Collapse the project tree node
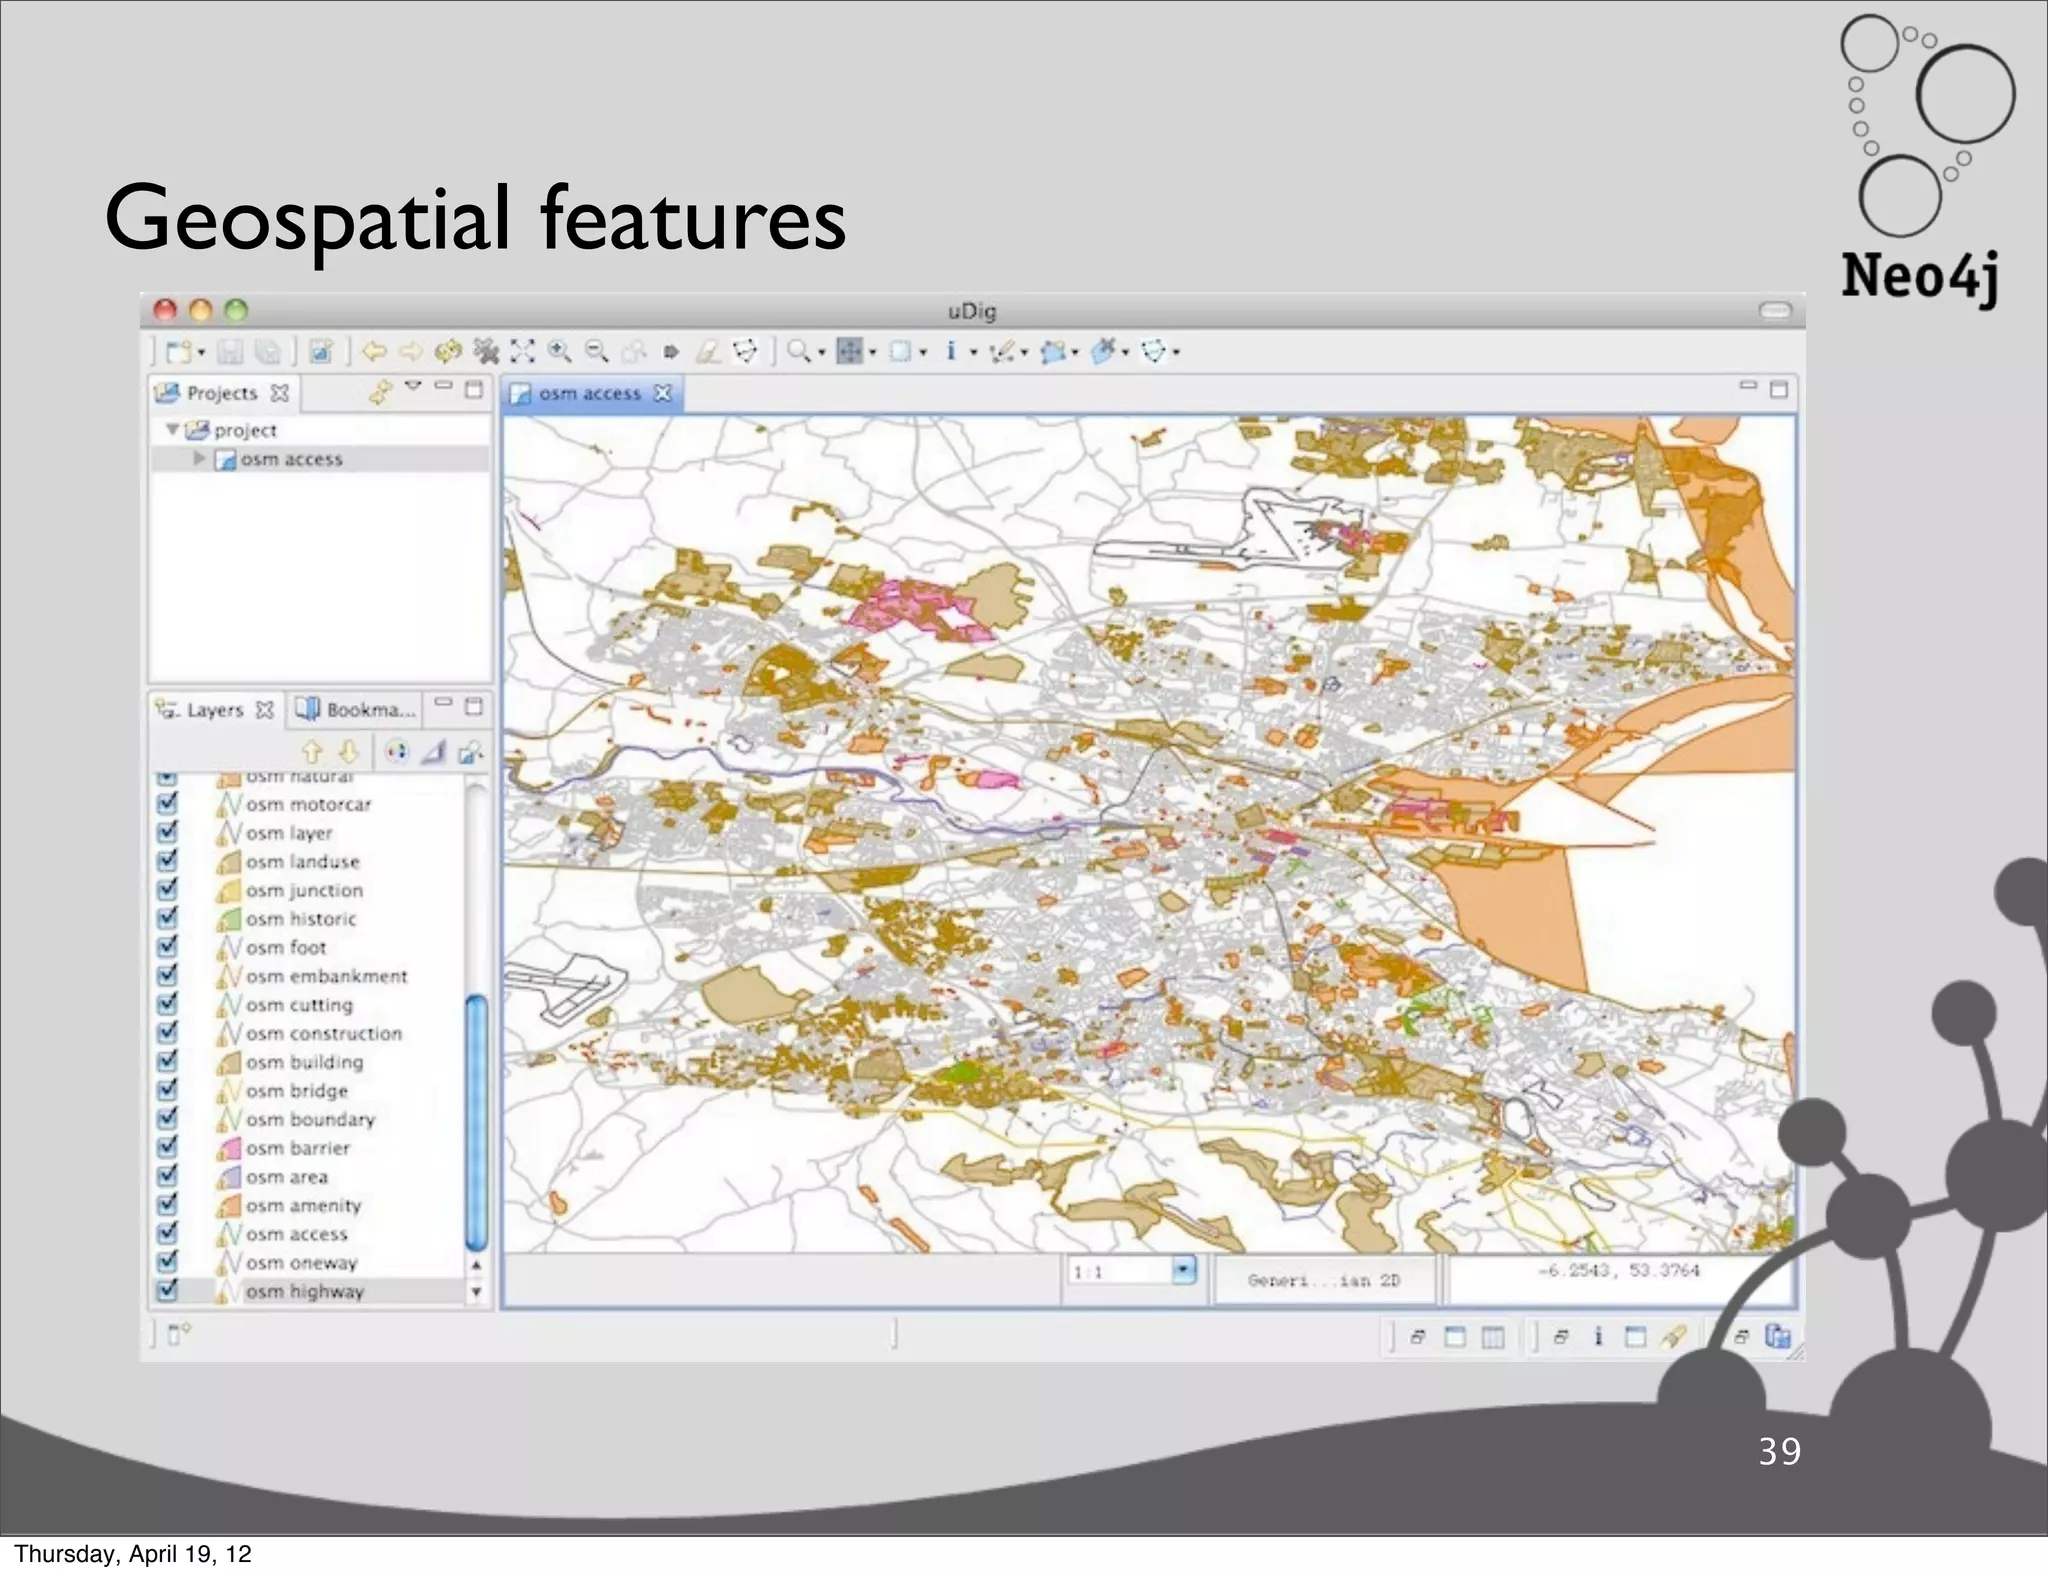2048x1576 pixels. (x=172, y=429)
